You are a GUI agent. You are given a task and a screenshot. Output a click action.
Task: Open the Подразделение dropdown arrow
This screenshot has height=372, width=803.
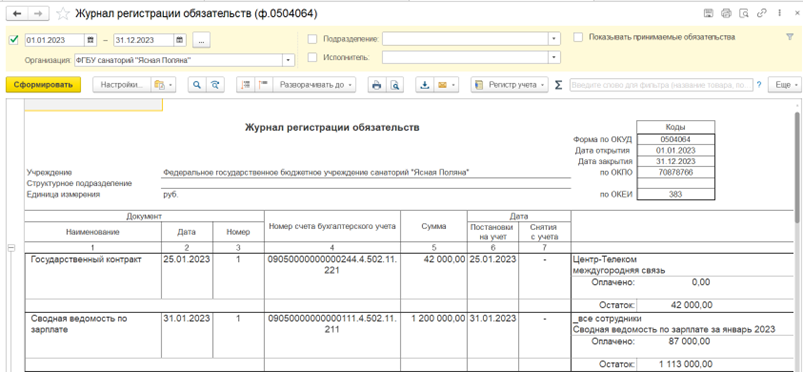[x=554, y=39]
